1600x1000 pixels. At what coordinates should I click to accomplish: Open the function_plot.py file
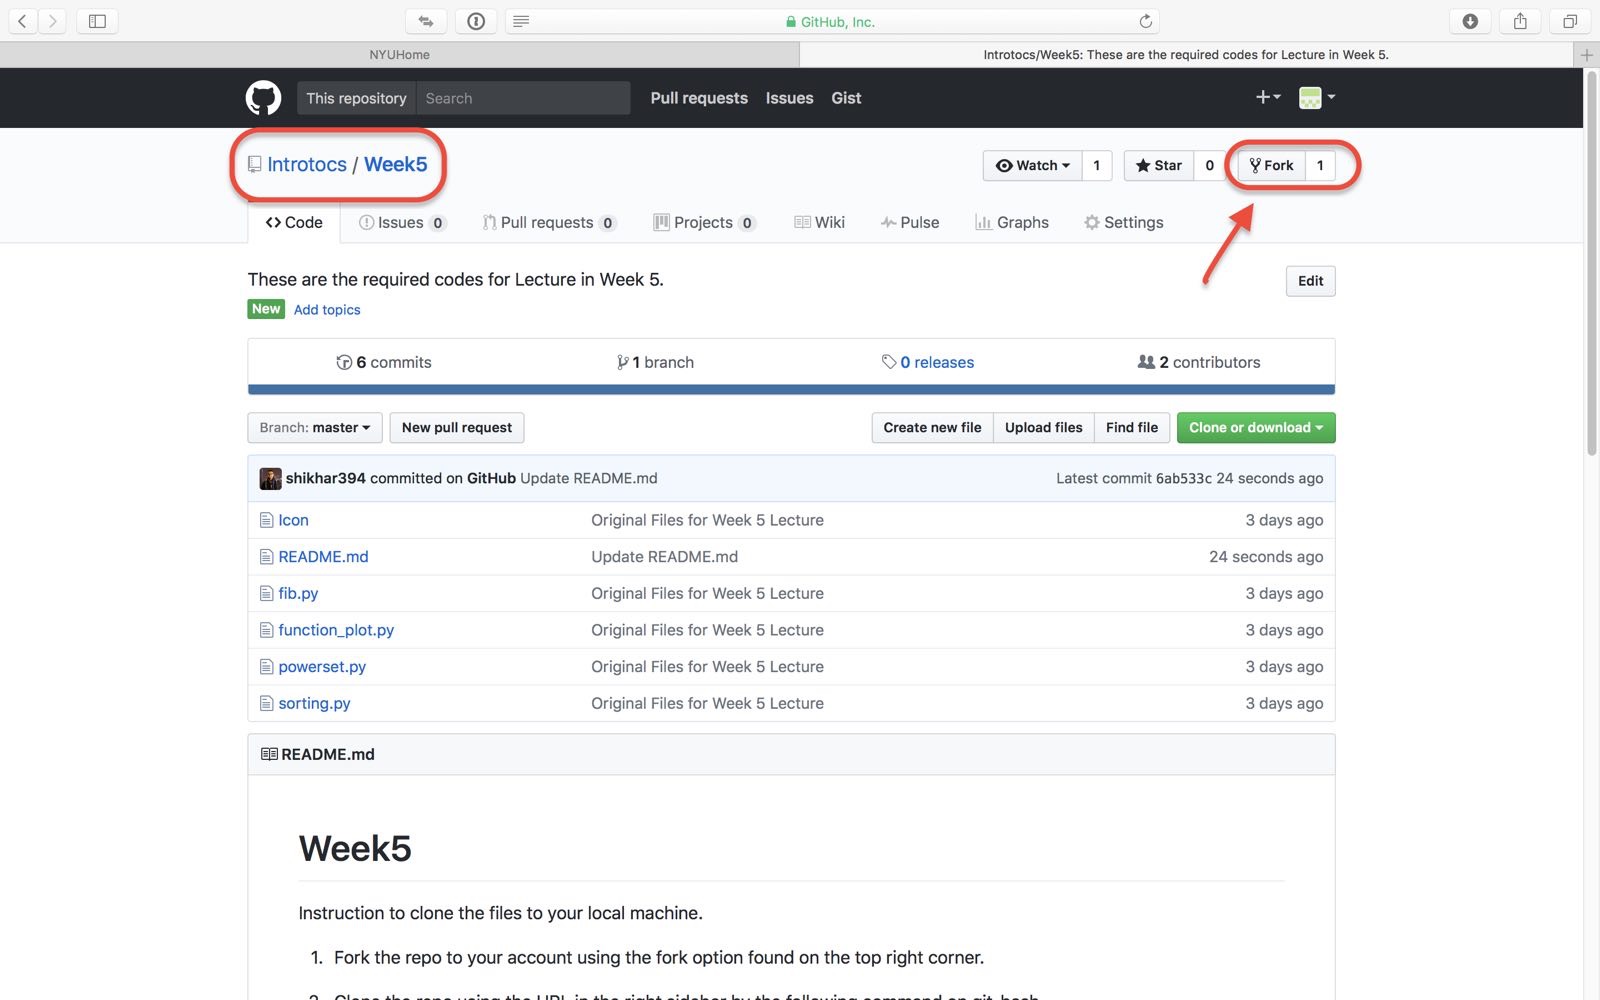coord(336,630)
